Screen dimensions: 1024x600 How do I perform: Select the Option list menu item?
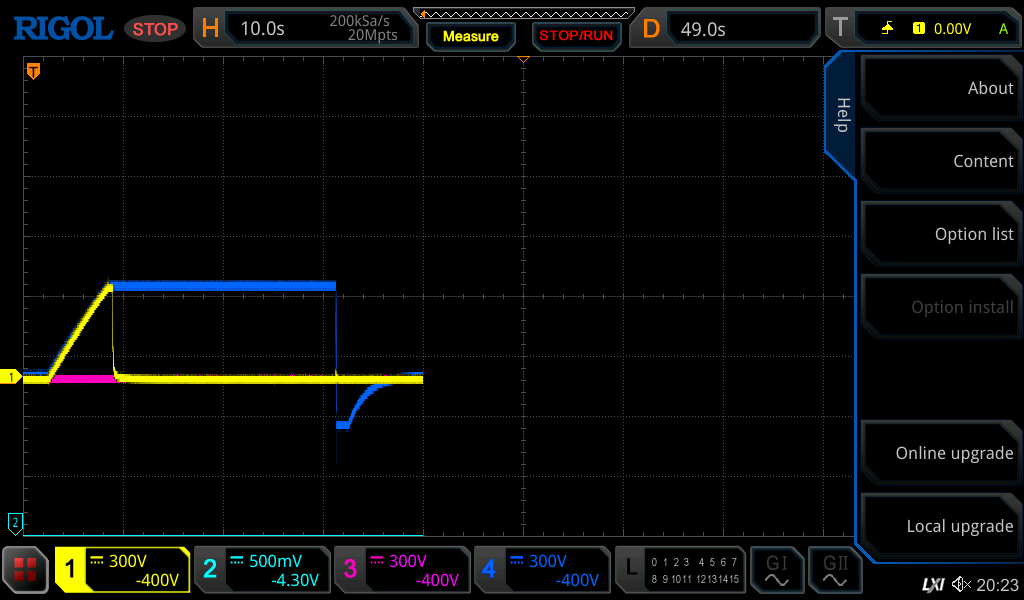click(x=940, y=234)
